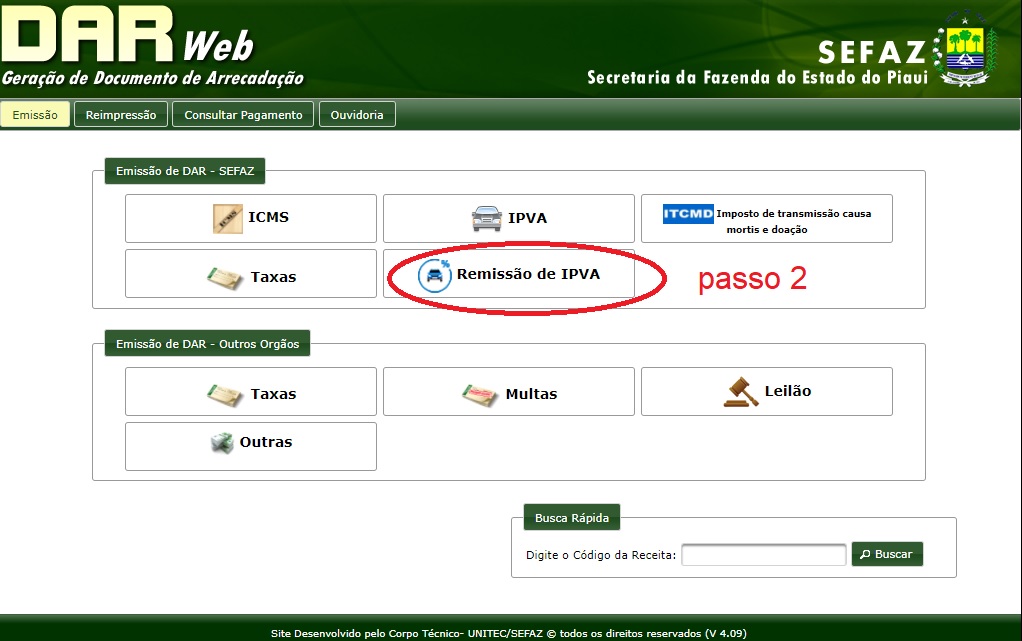Click the Piauí state crest emblem
1022x641 pixels.
965,50
